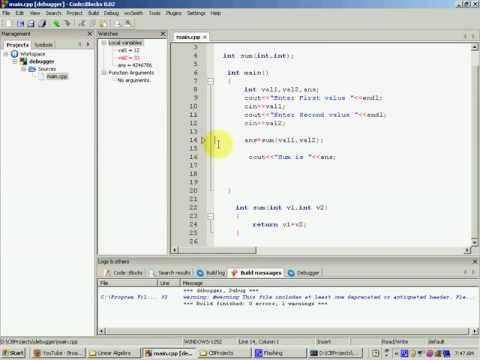480x360 pixels.
Task: Switch to the Build log tab
Action: [x=212, y=273]
